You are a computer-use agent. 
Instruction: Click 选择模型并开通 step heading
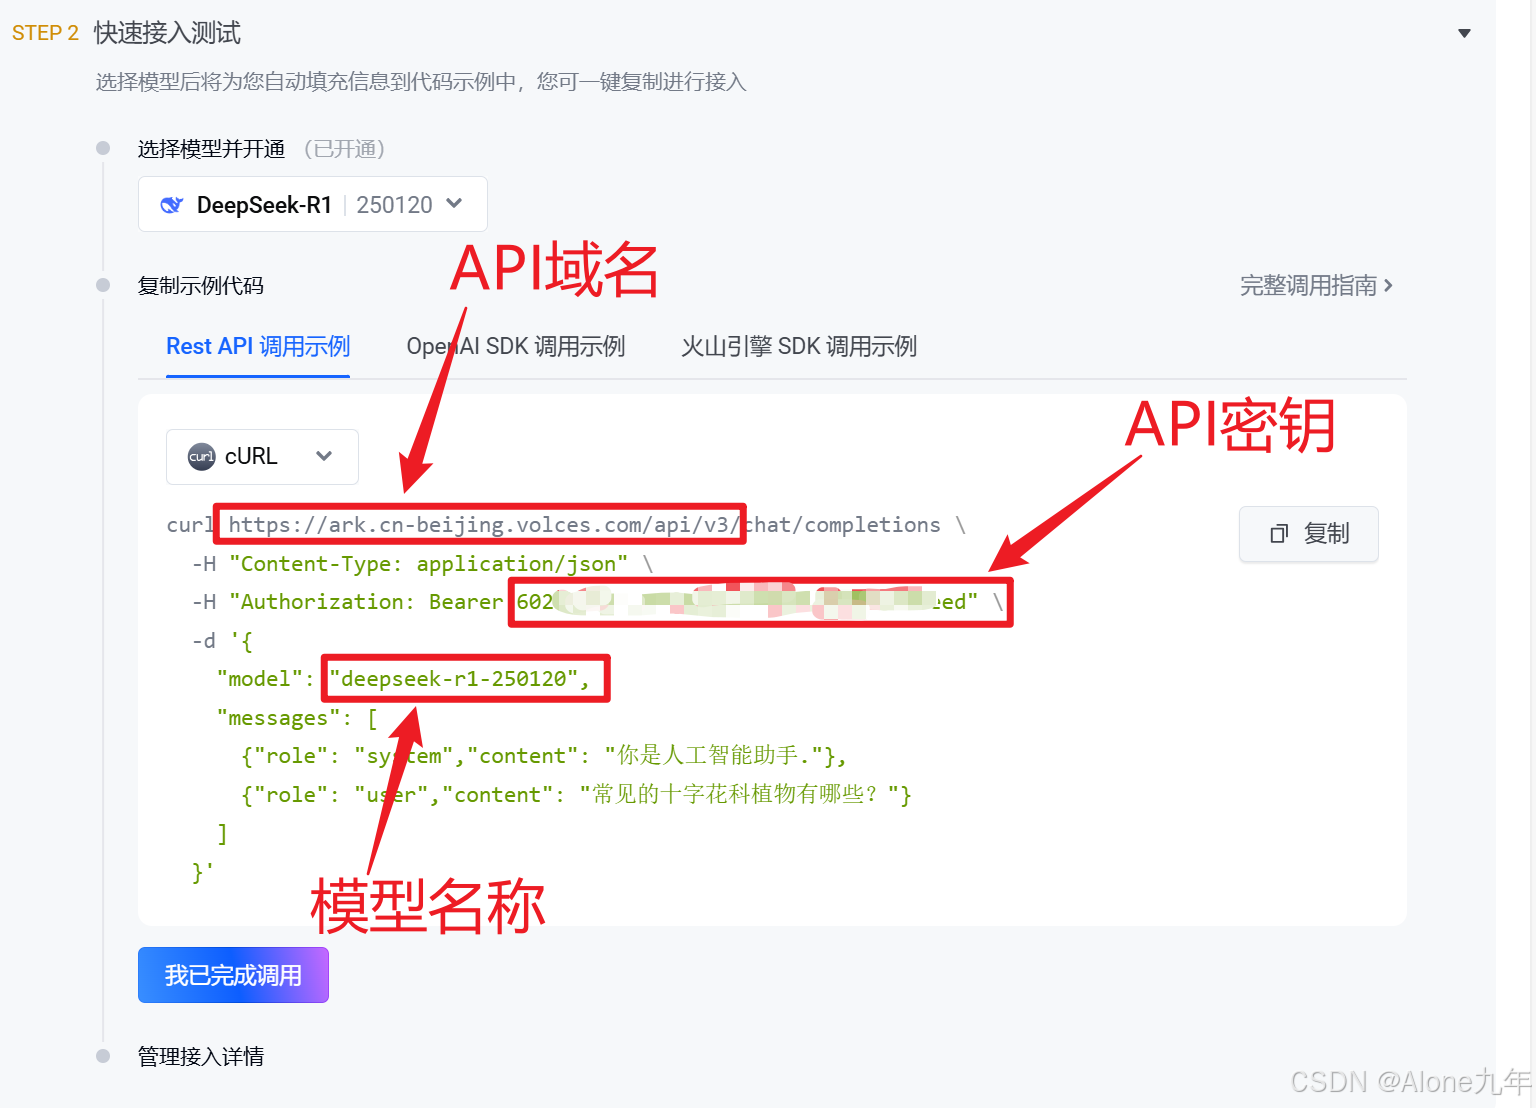(211, 149)
